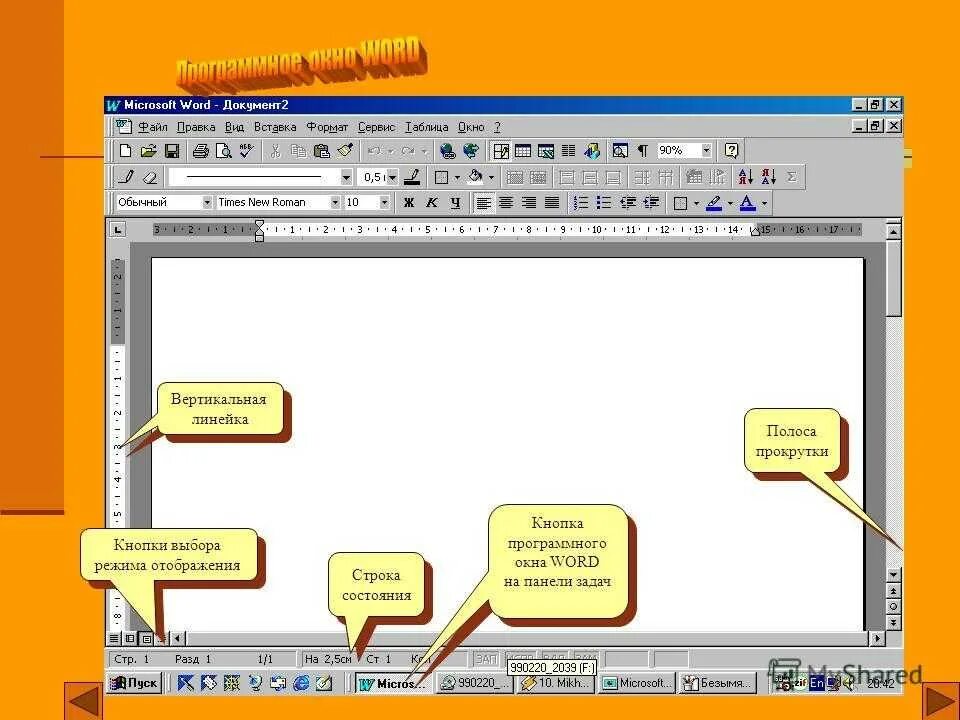This screenshot has height=720, width=960.
Task: Create a bulleted list icon
Action: (604, 203)
